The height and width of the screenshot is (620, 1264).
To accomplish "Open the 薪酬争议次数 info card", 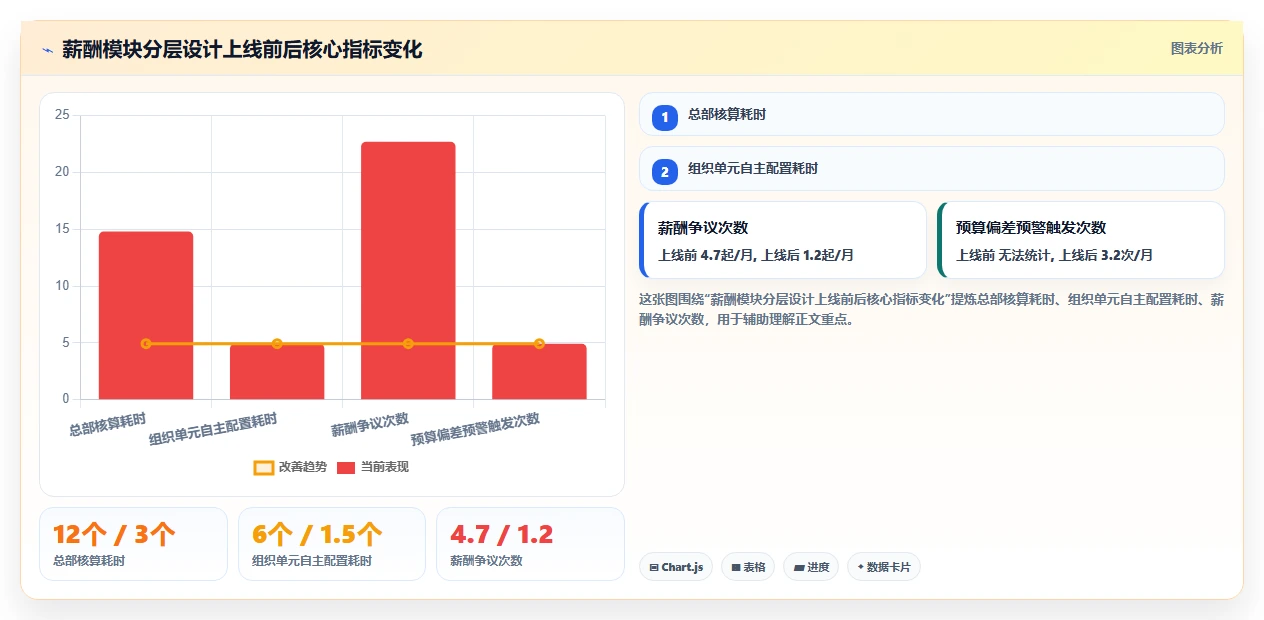I will [783, 240].
